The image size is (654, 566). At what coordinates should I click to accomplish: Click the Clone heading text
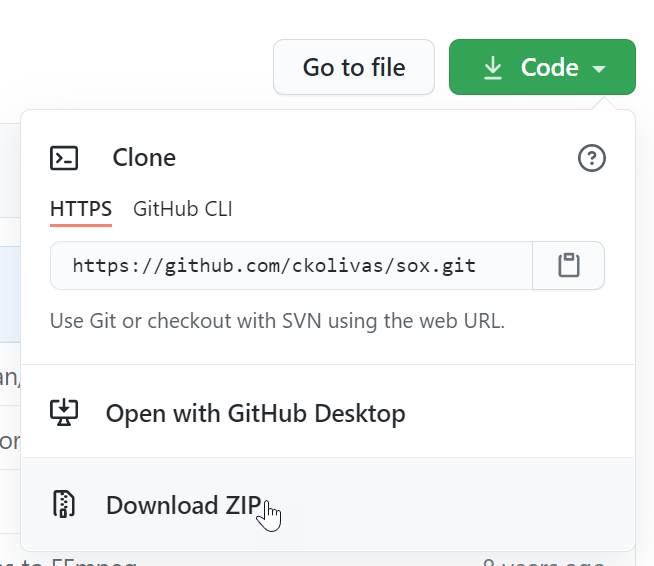[144, 158]
